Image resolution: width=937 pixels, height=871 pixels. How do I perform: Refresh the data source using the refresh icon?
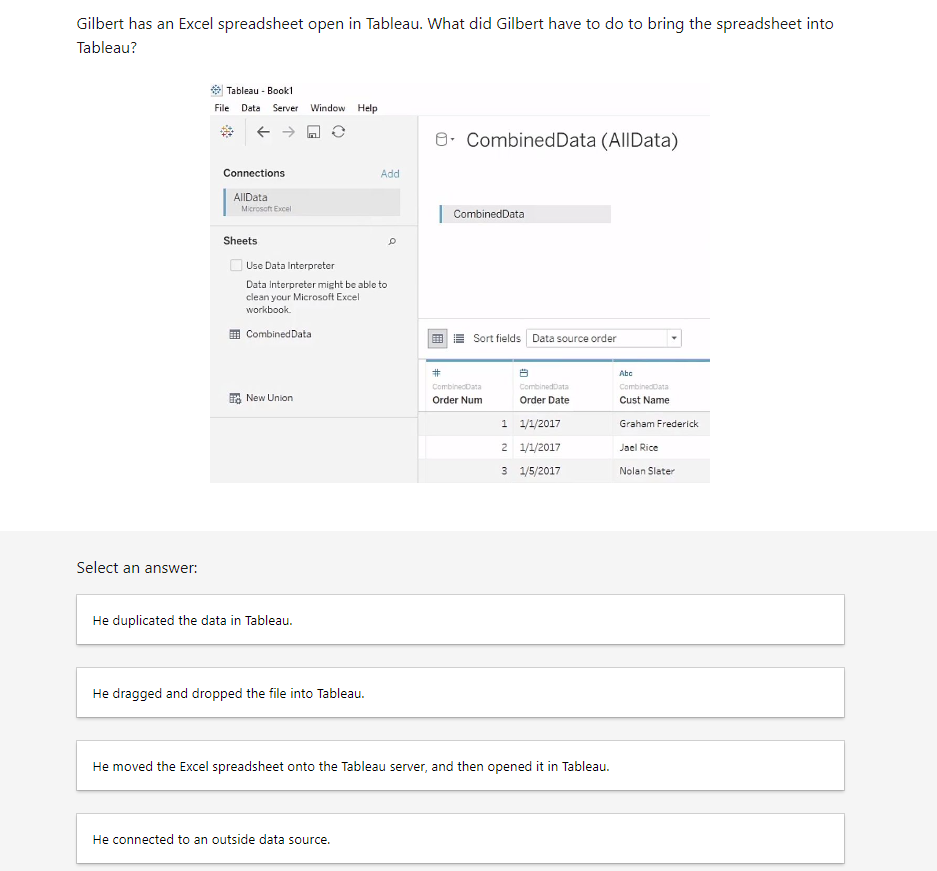point(338,131)
